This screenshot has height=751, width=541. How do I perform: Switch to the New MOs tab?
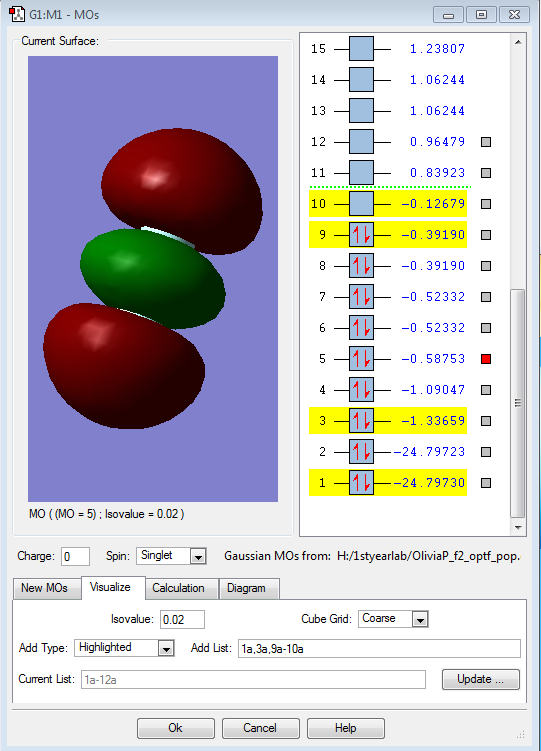(45, 588)
